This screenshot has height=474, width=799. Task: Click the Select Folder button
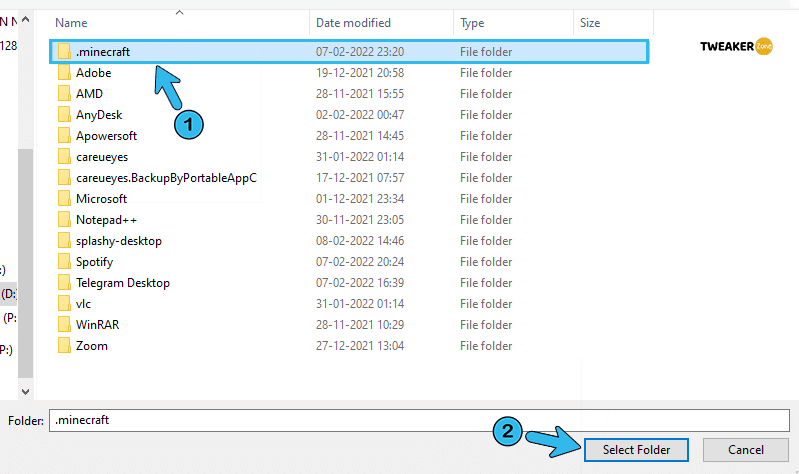coord(636,450)
